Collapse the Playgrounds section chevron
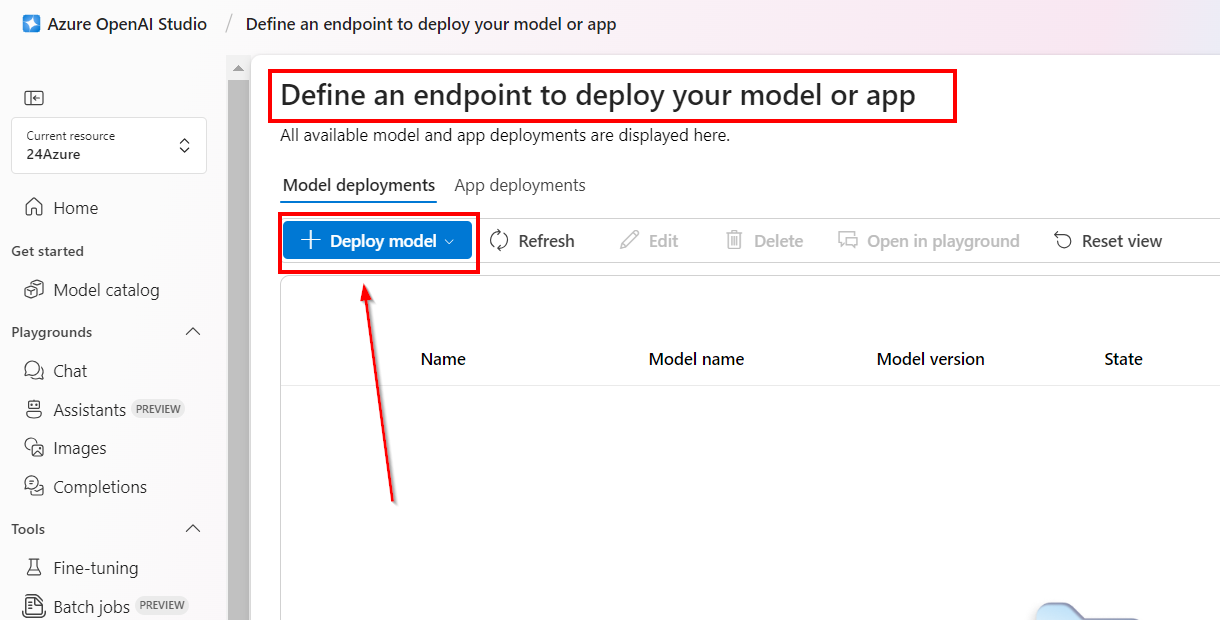Viewport: 1220px width, 620px height. [193, 332]
